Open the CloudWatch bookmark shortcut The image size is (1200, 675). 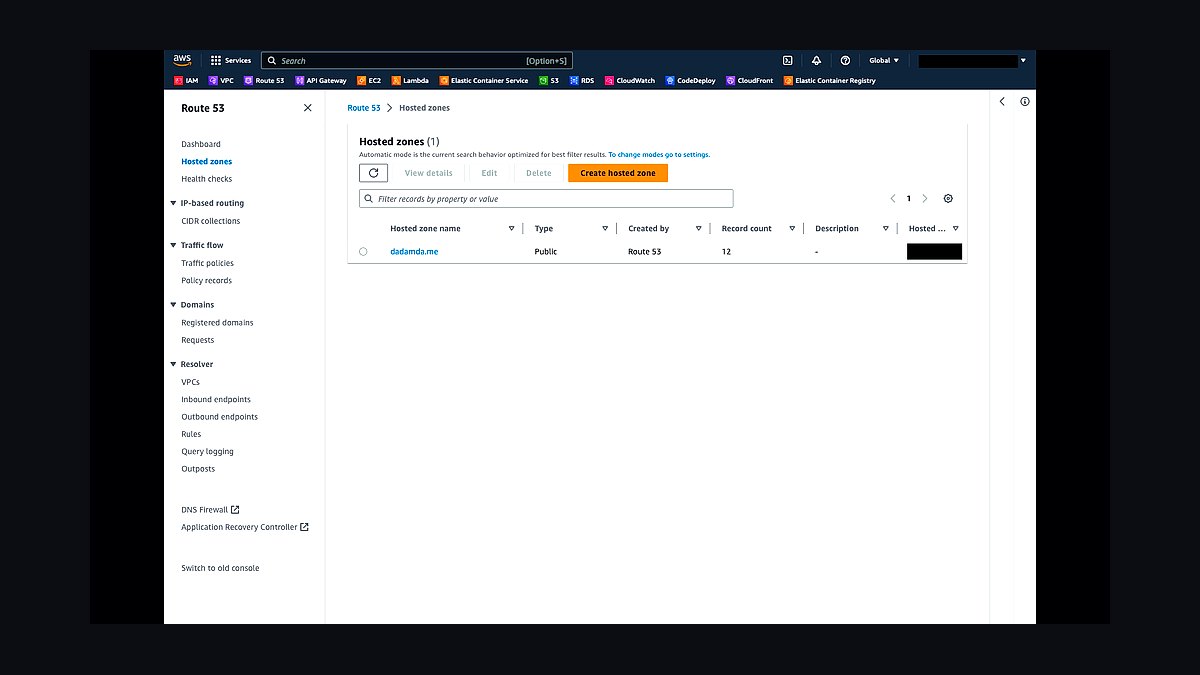(x=630, y=80)
